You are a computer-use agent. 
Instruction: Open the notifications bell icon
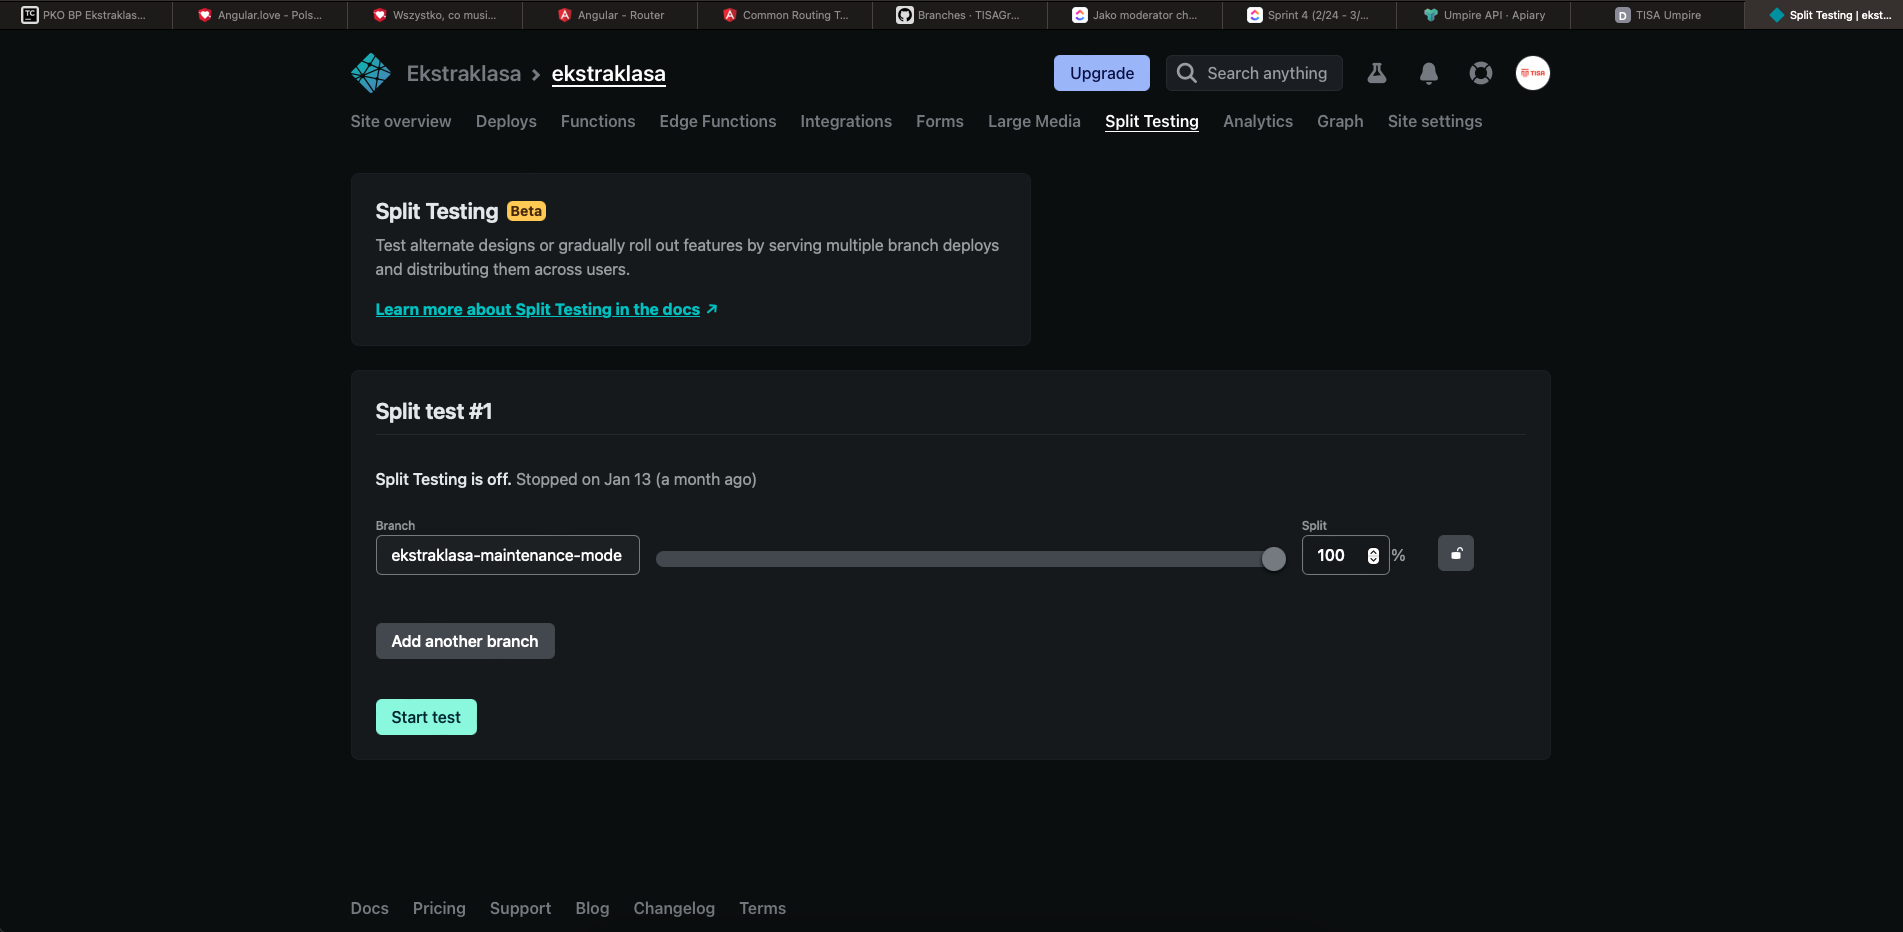point(1429,73)
